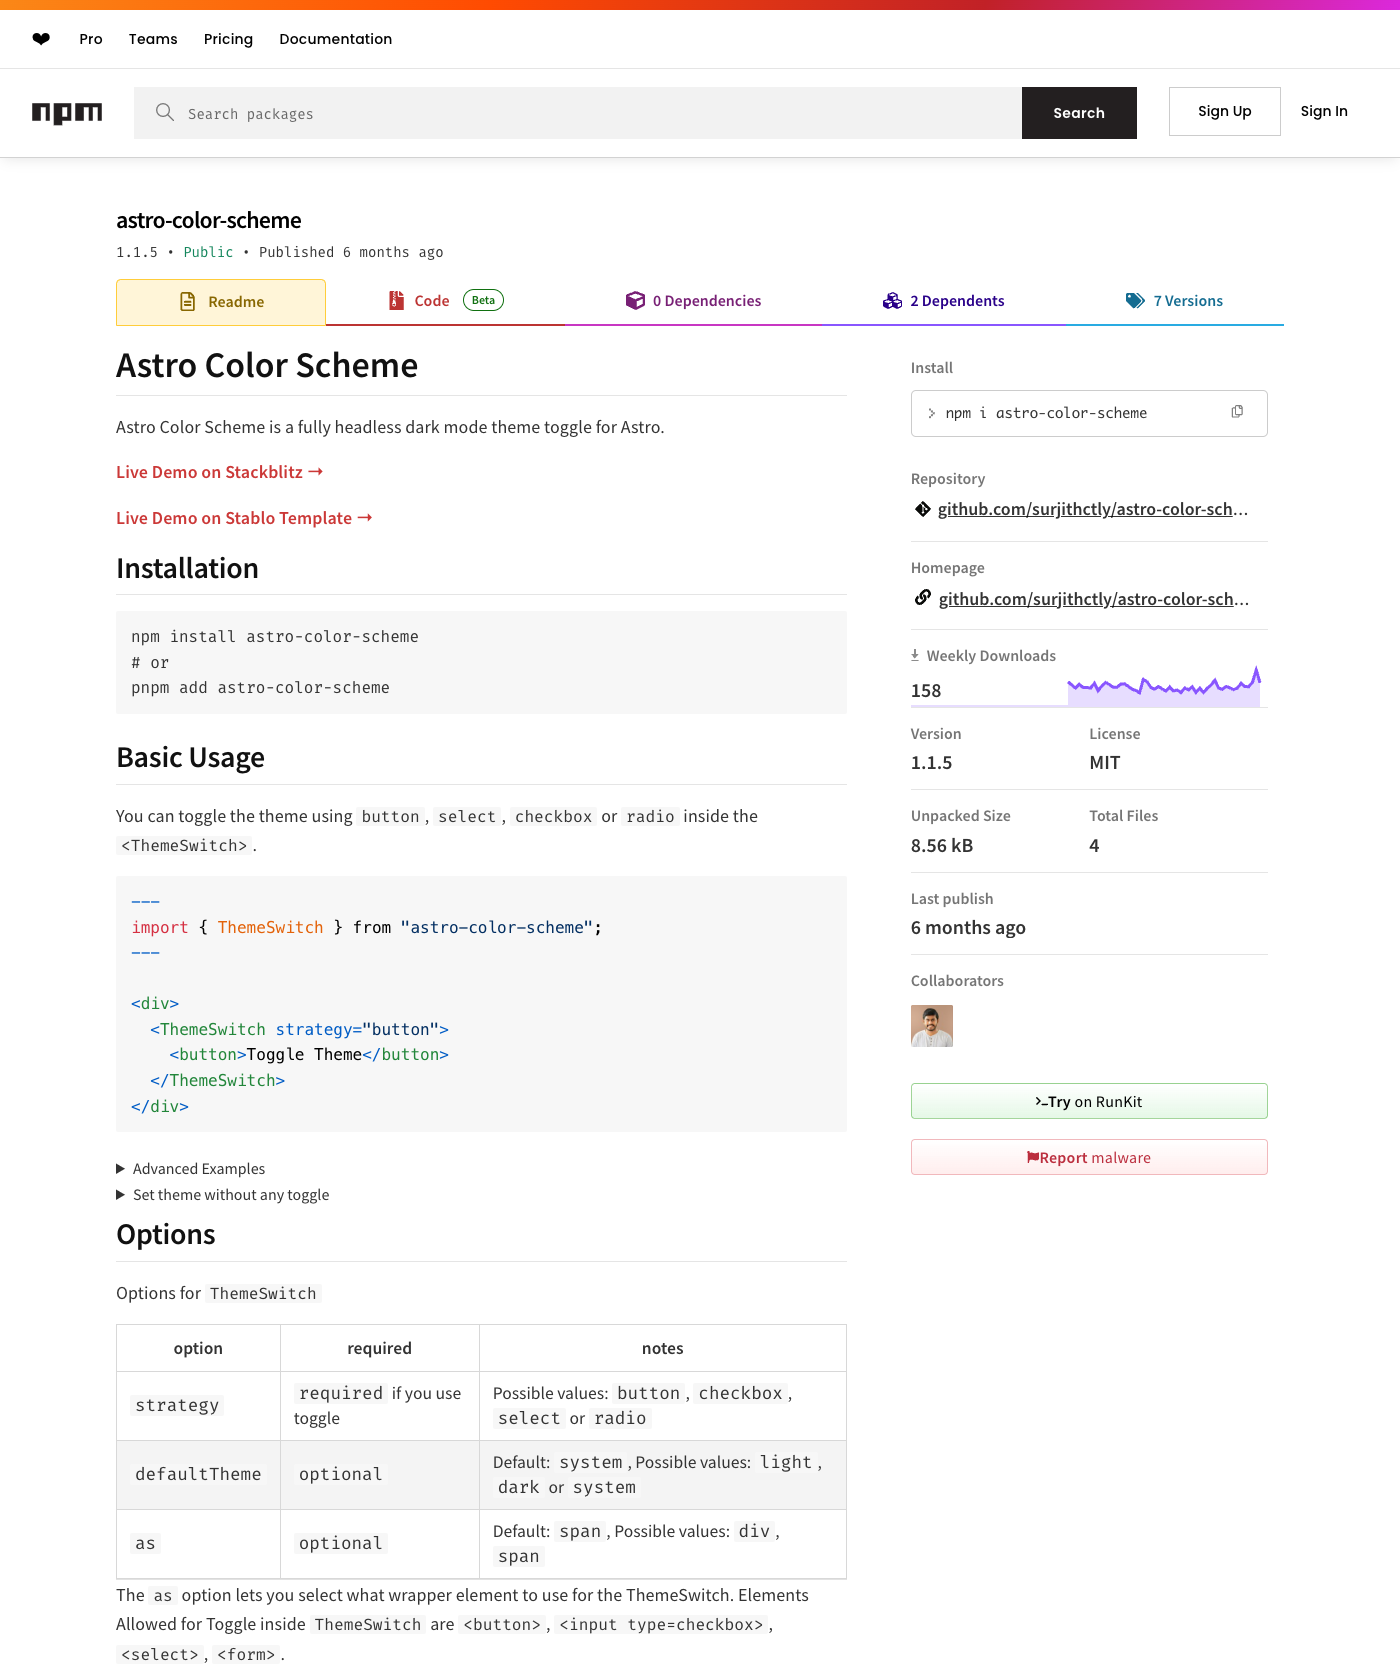
Task: Click the Version value 1.1.5 in sidebar
Action: click(x=931, y=762)
